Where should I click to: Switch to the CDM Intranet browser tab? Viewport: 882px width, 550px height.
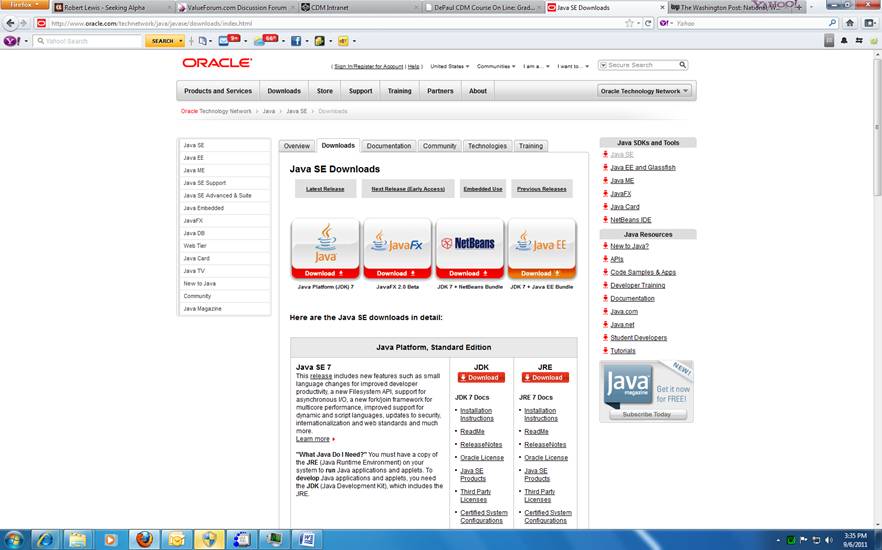359,8
